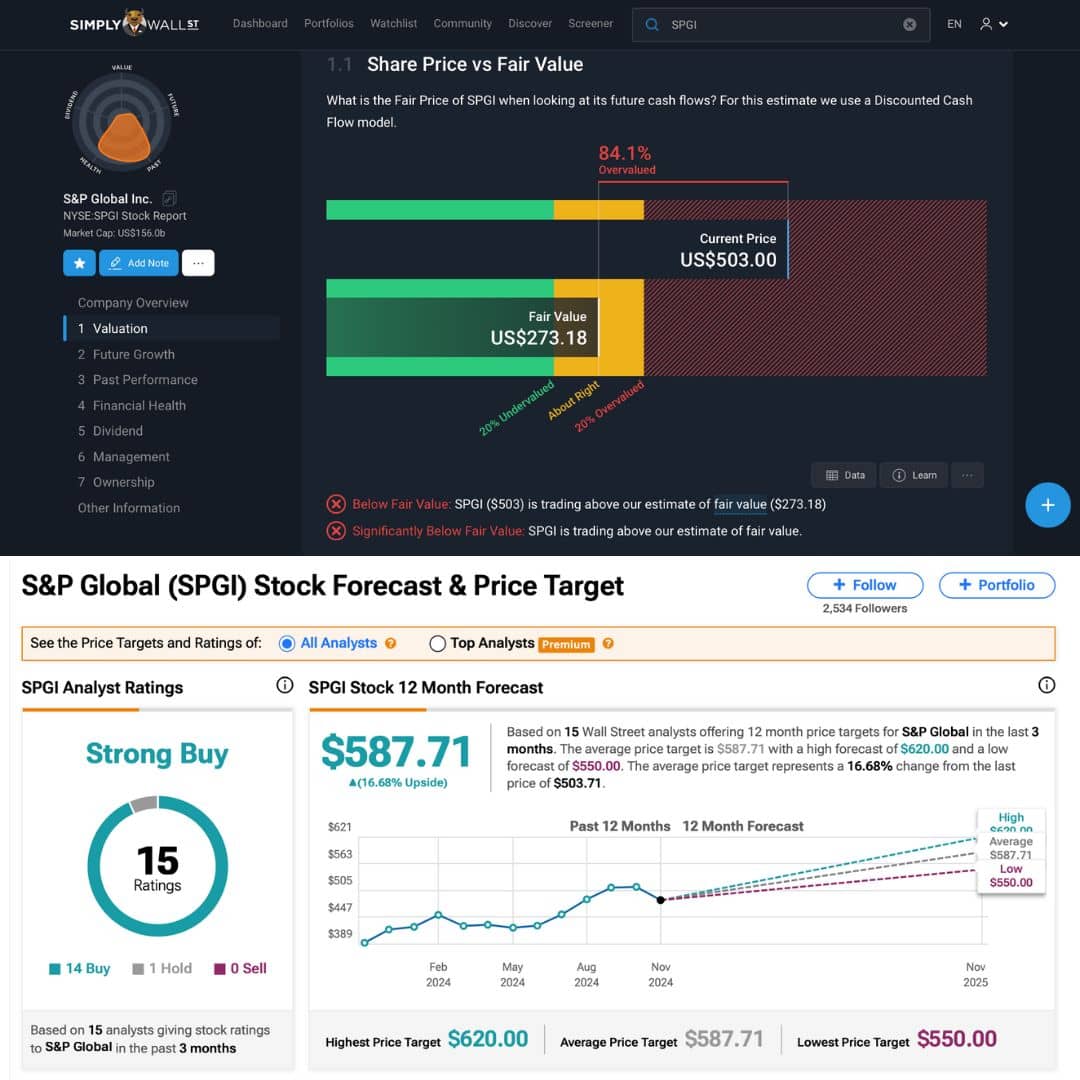The height and width of the screenshot is (1080, 1080).
Task: Click the 0 Sell purple legend swatch
Action: 220,969
